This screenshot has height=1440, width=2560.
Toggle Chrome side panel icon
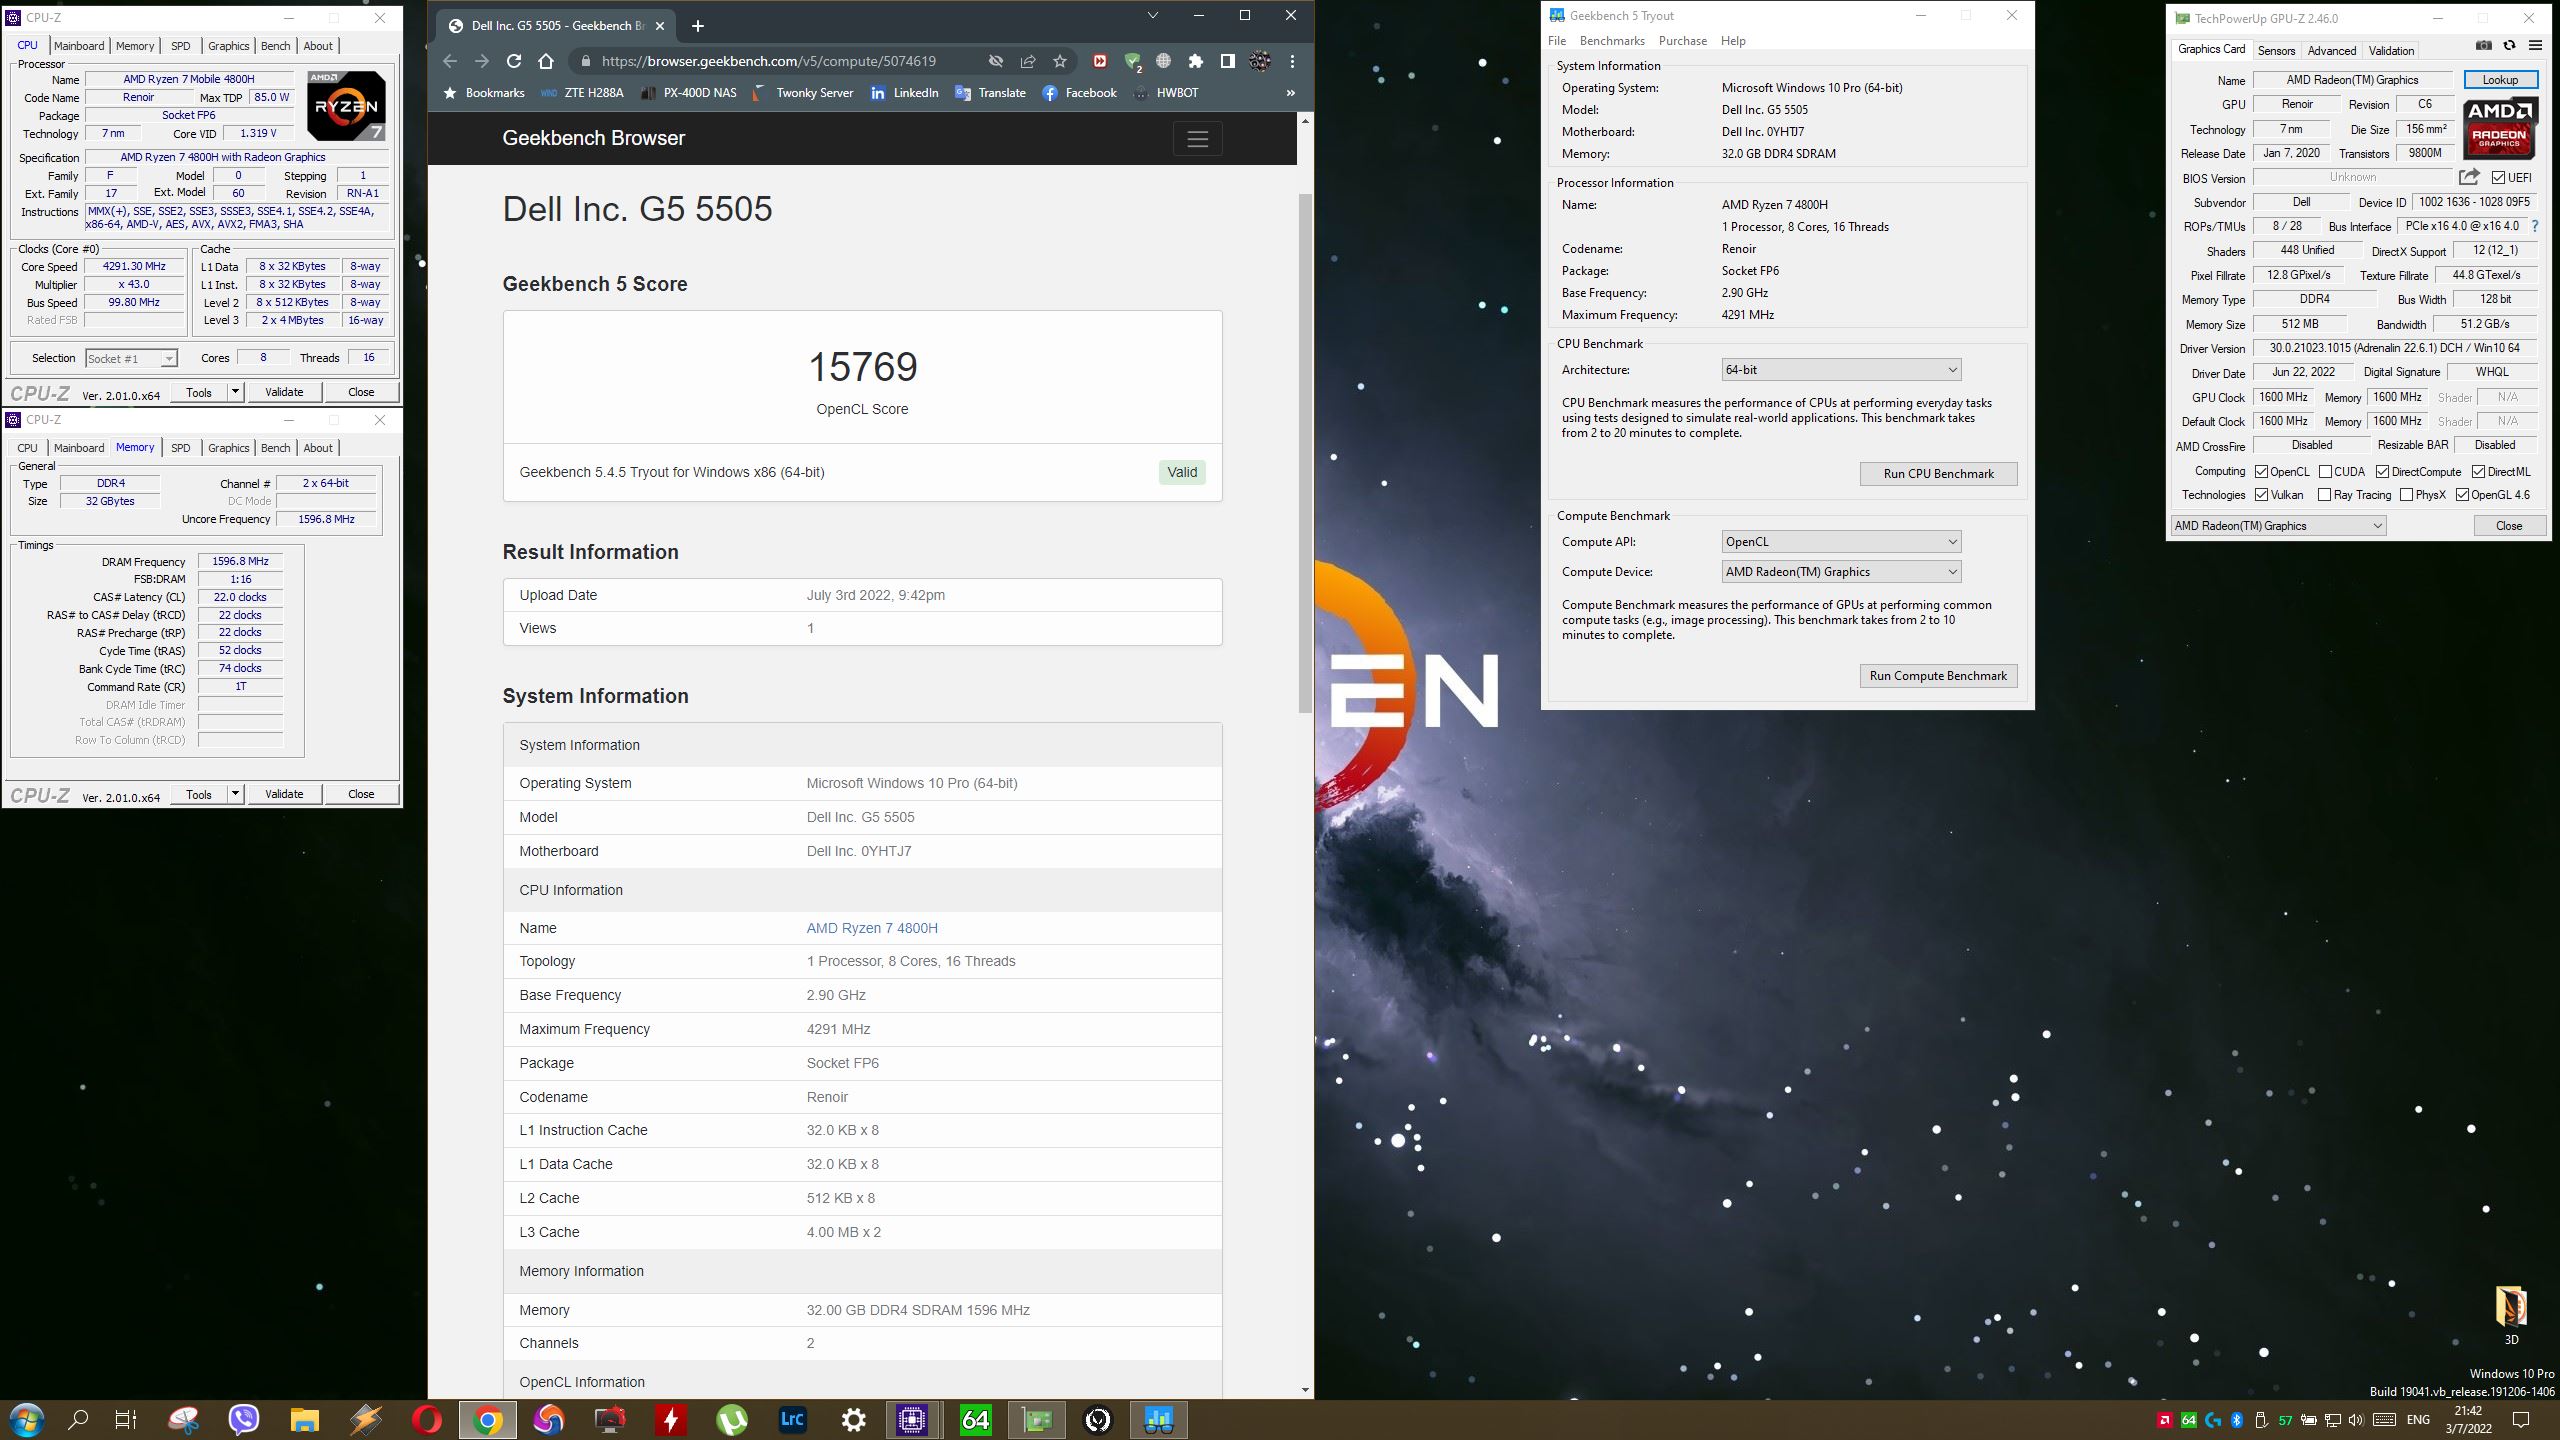pos(1227,61)
